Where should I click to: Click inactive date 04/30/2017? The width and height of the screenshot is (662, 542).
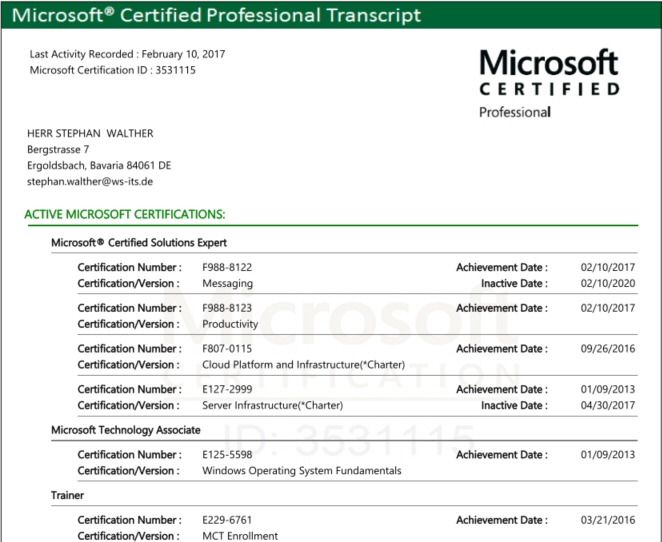tap(608, 405)
